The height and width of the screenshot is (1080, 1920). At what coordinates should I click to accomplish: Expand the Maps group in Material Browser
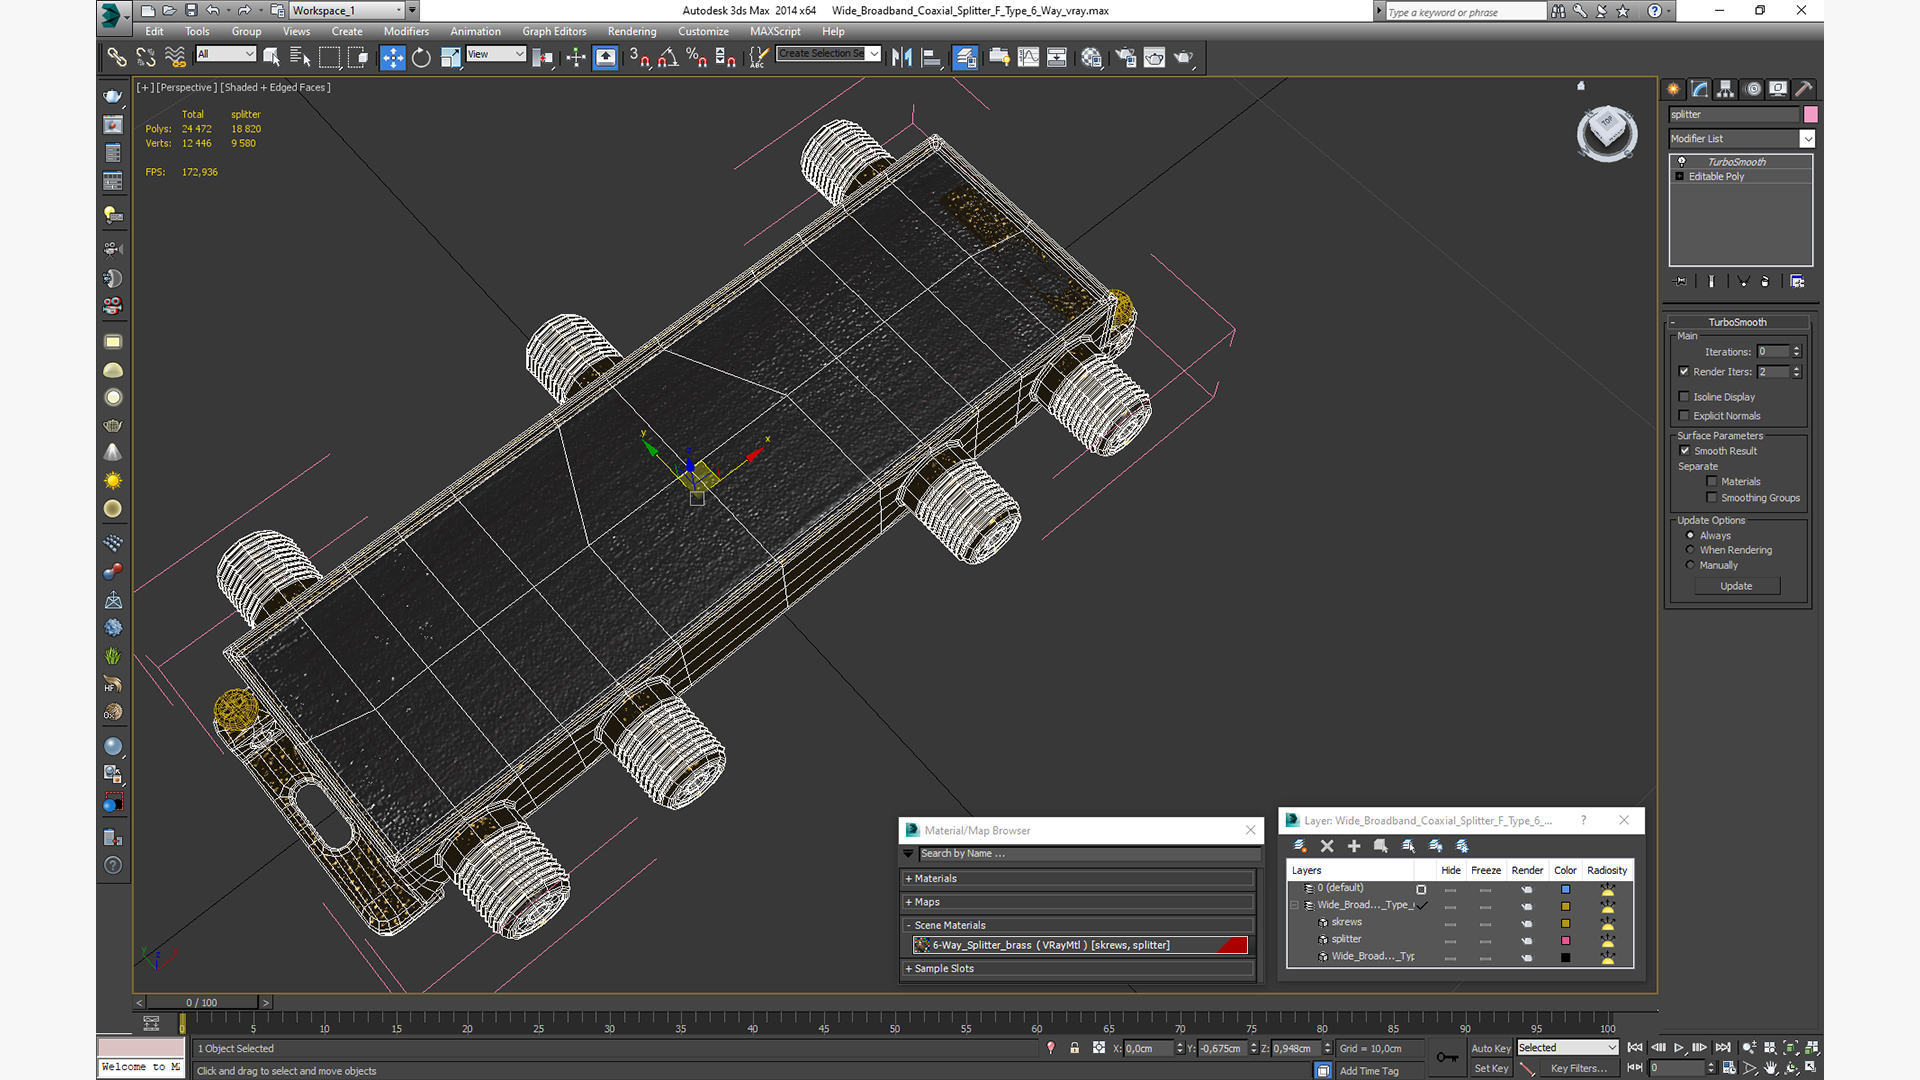point(1077,902)
